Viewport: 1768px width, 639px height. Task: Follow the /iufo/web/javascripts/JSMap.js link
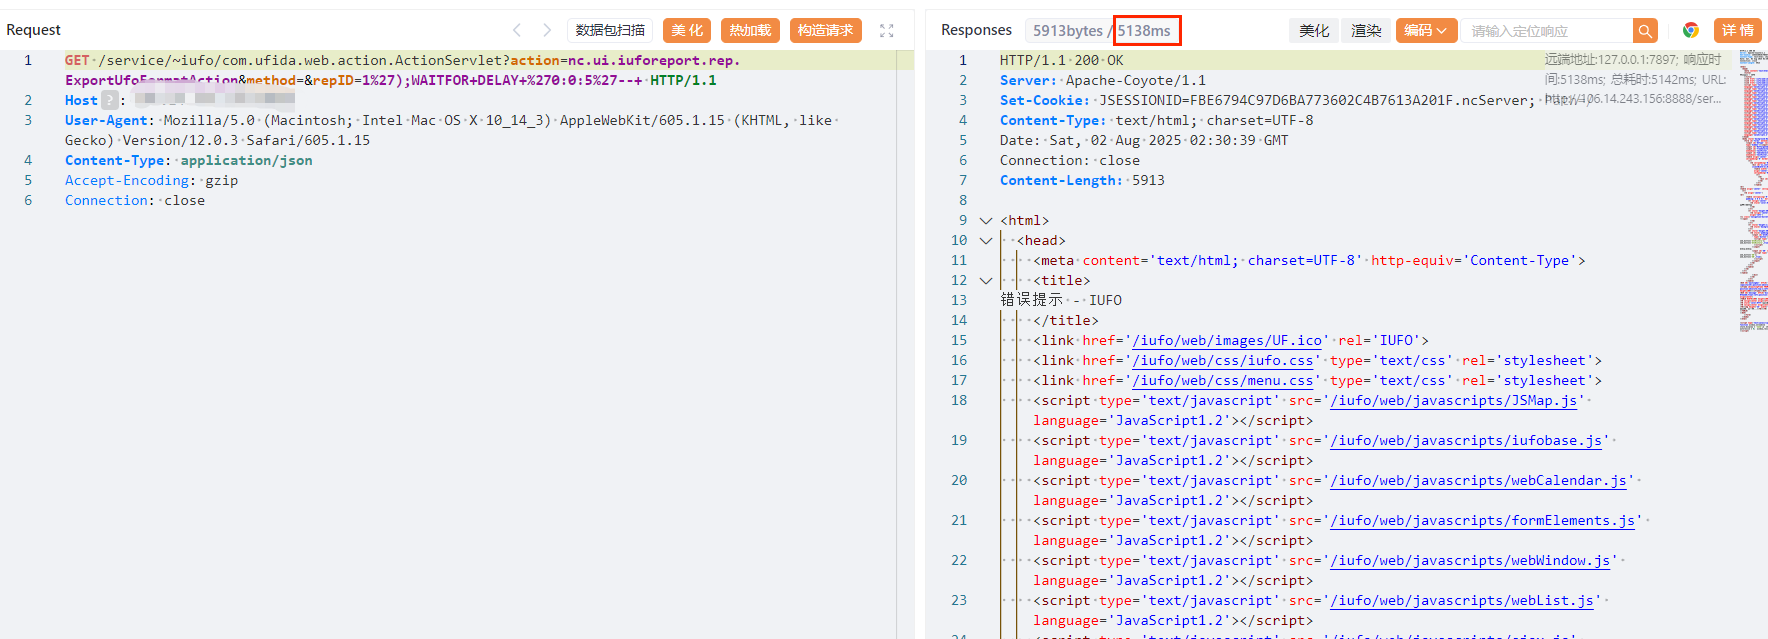click(1454, 400)
